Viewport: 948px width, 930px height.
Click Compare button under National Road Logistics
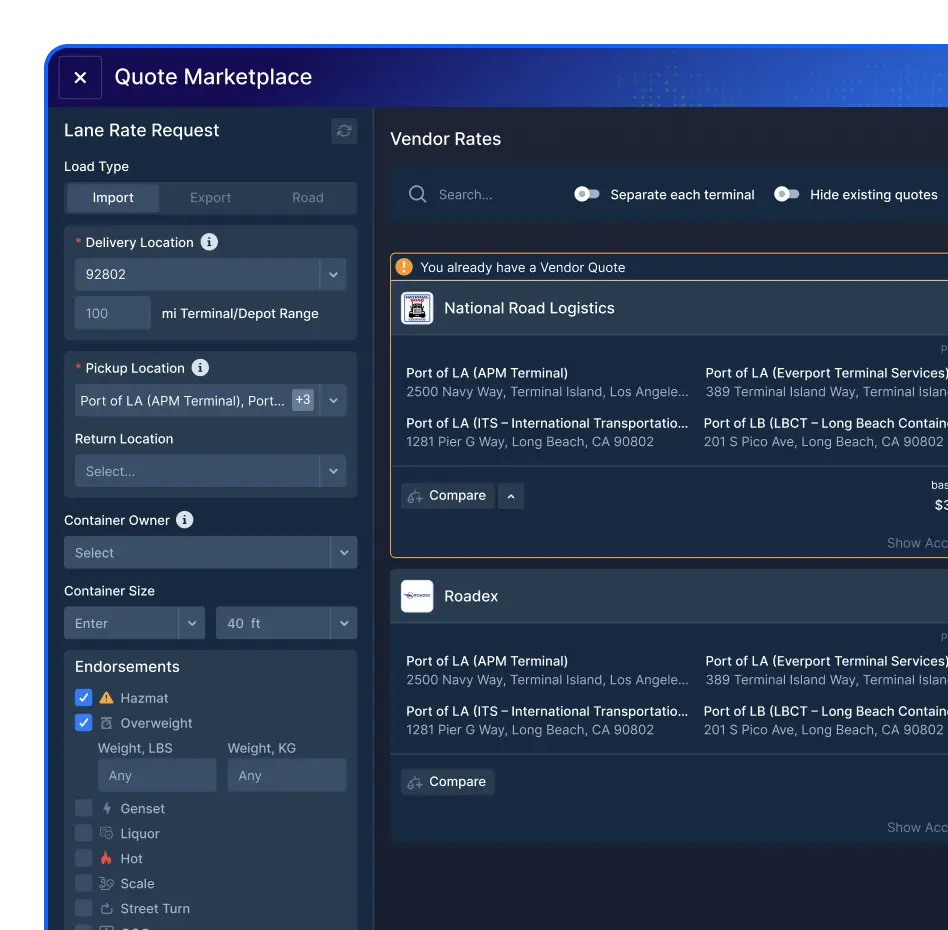(x=448, y=496)
